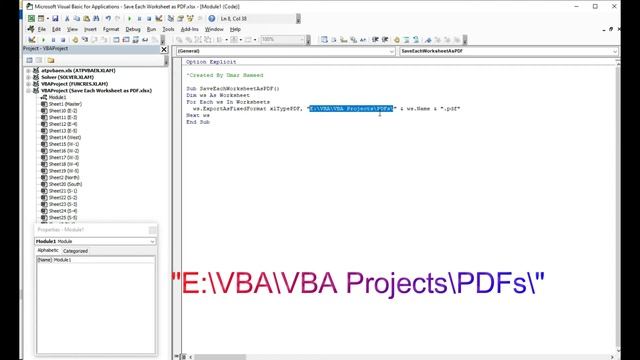Open the Locals Window icon in Debug toolbar
The height and width of the screenshot is (360, 640).
(x=116, y=40)
